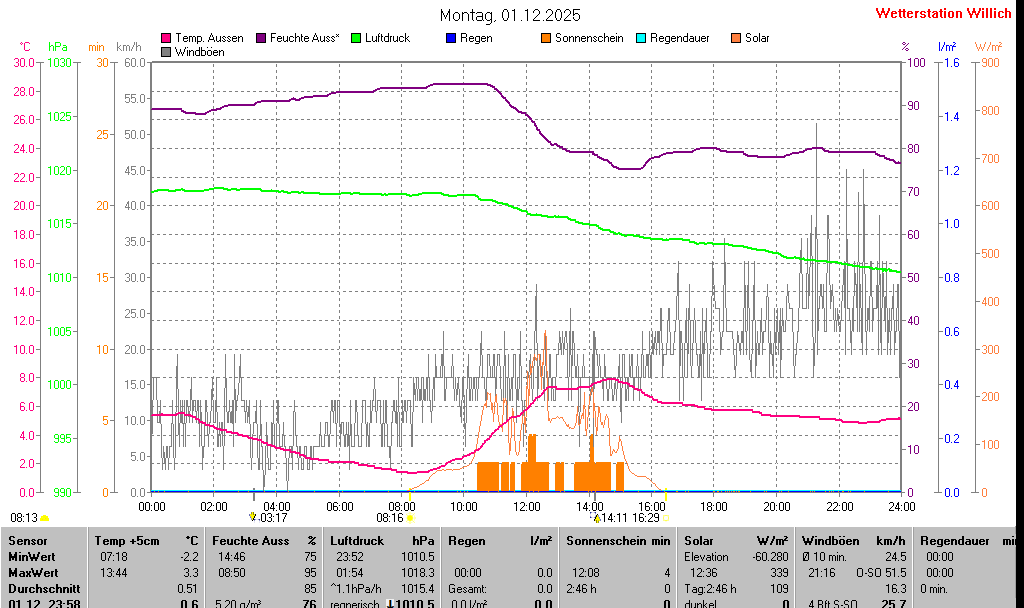The width and height of the screenshot is (1024, 608).
Task: Click the gray Windböen legend square
Action: click(167, 52)
